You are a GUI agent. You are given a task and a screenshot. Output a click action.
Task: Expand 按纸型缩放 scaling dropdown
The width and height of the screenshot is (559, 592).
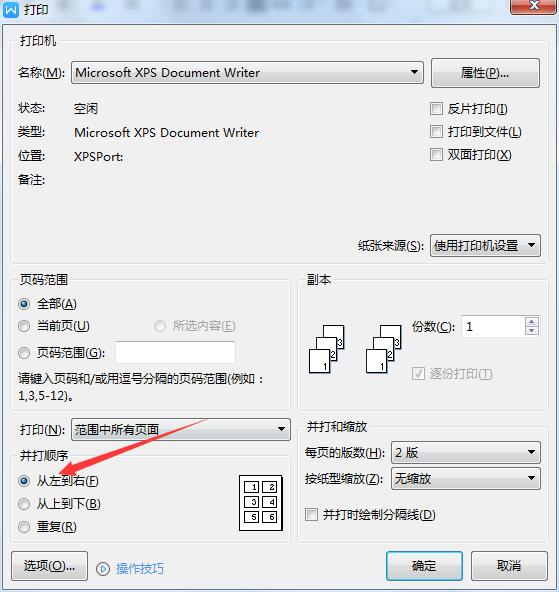[x=466, y=479]
